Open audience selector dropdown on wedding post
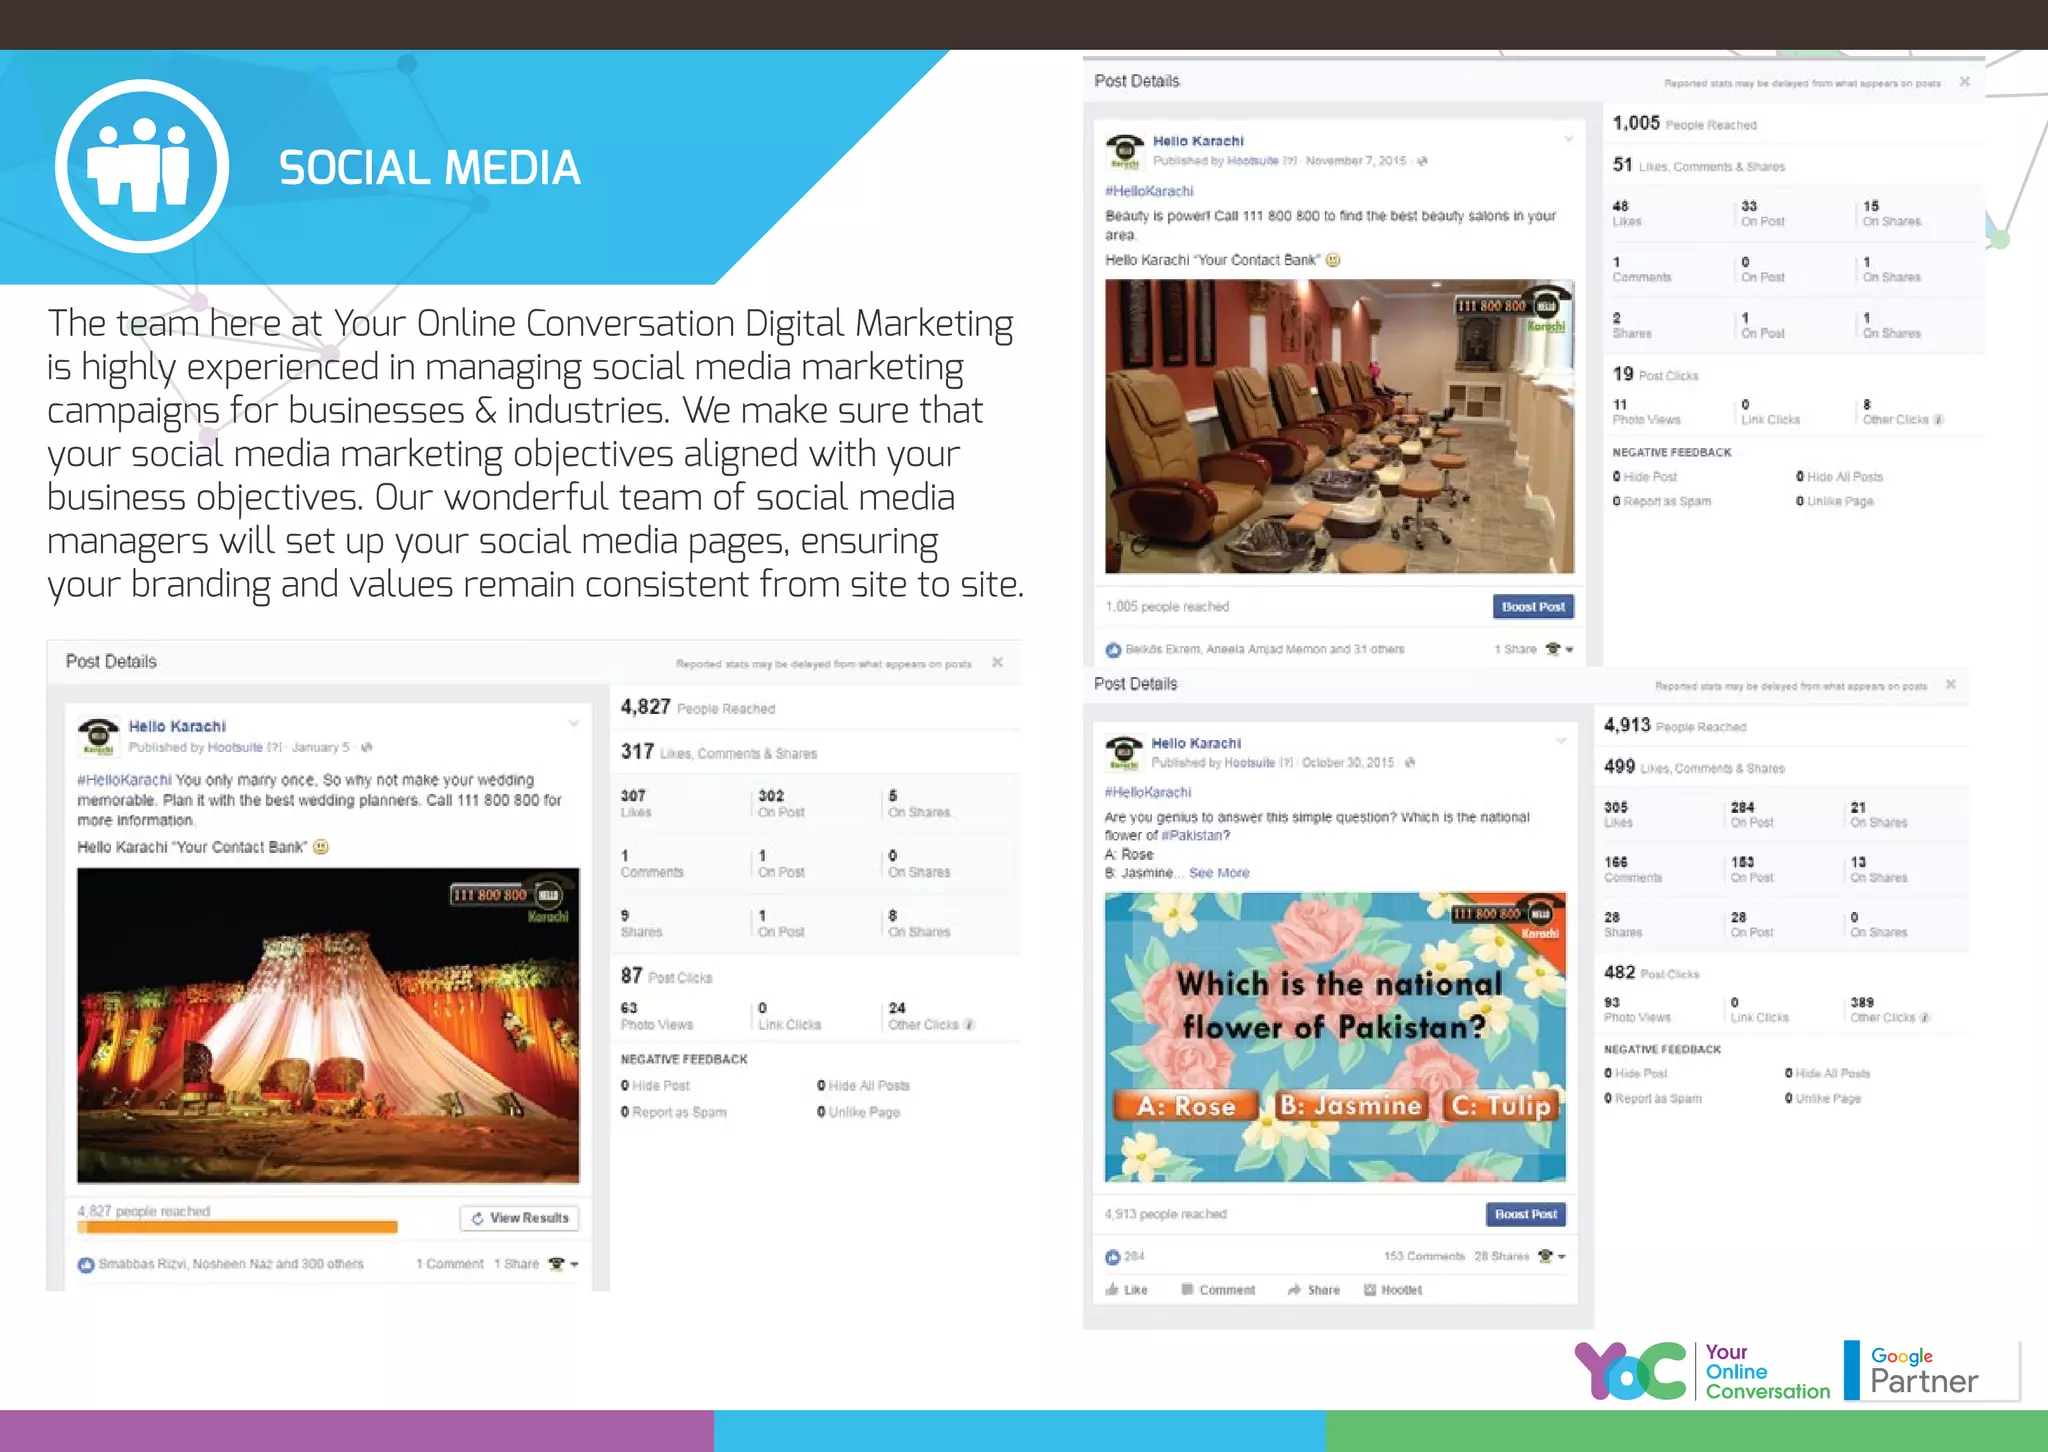The image size is (2048, 1452). pos(564,1264)
